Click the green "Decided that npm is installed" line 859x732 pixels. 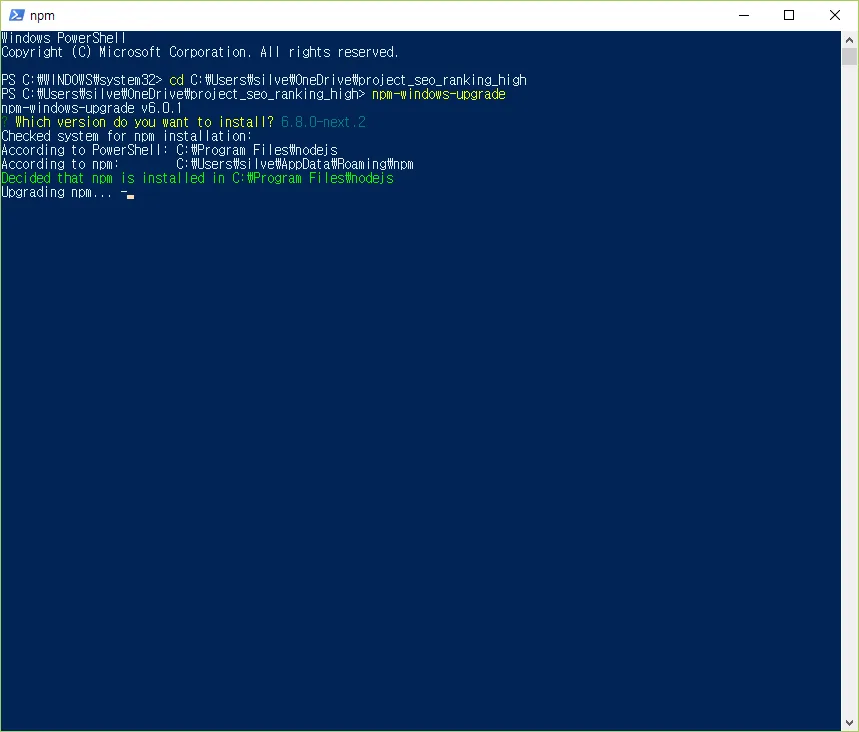[197, 178]
